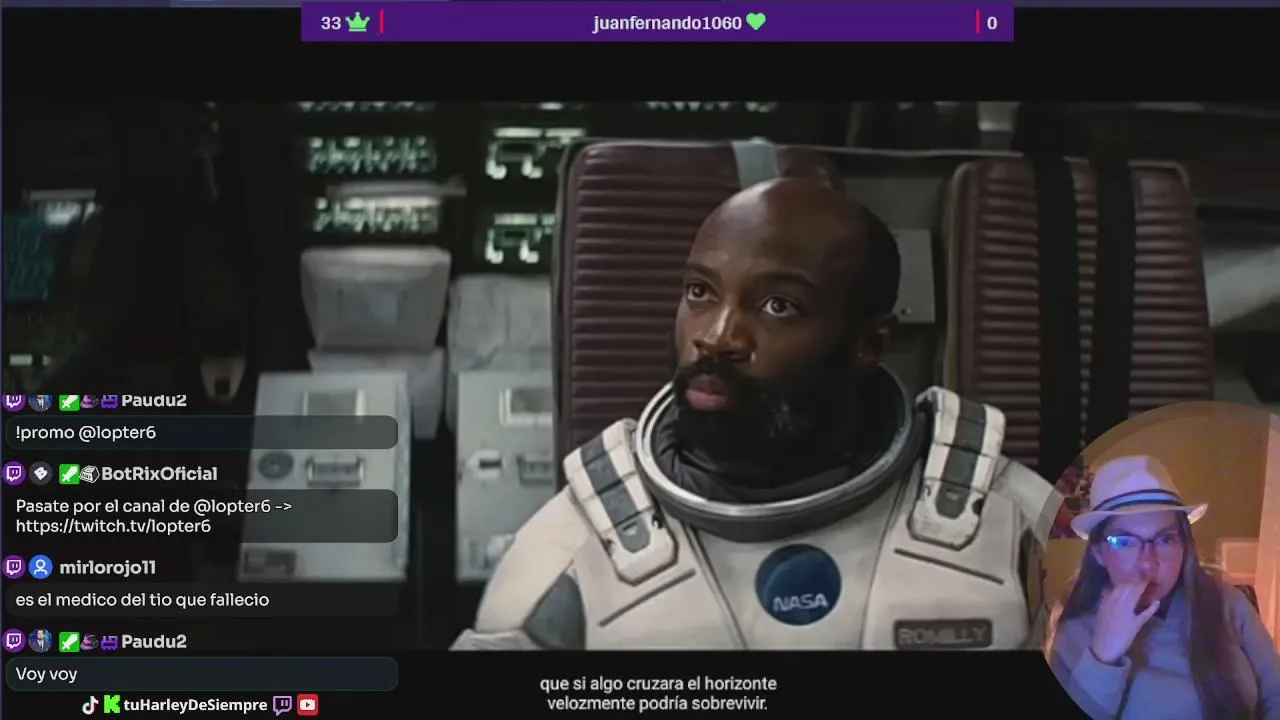Click the green sword badge above '!promo @lopter6'
This screenshot has width=1280, height=720.
(x=68, y=401)
